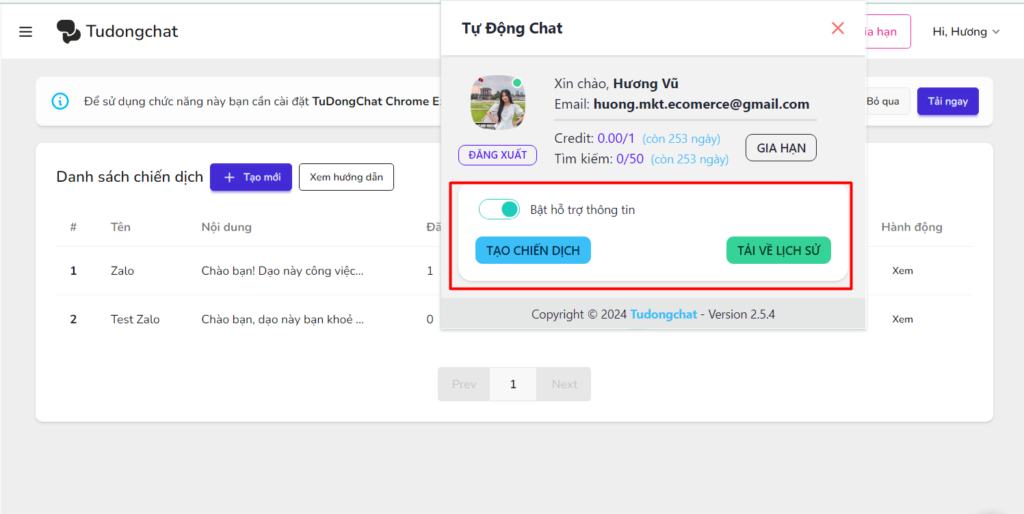The image size is (1024, 514).
Task: Click Xem for the Test Zalo row
Action: click(x=903, y=319)
